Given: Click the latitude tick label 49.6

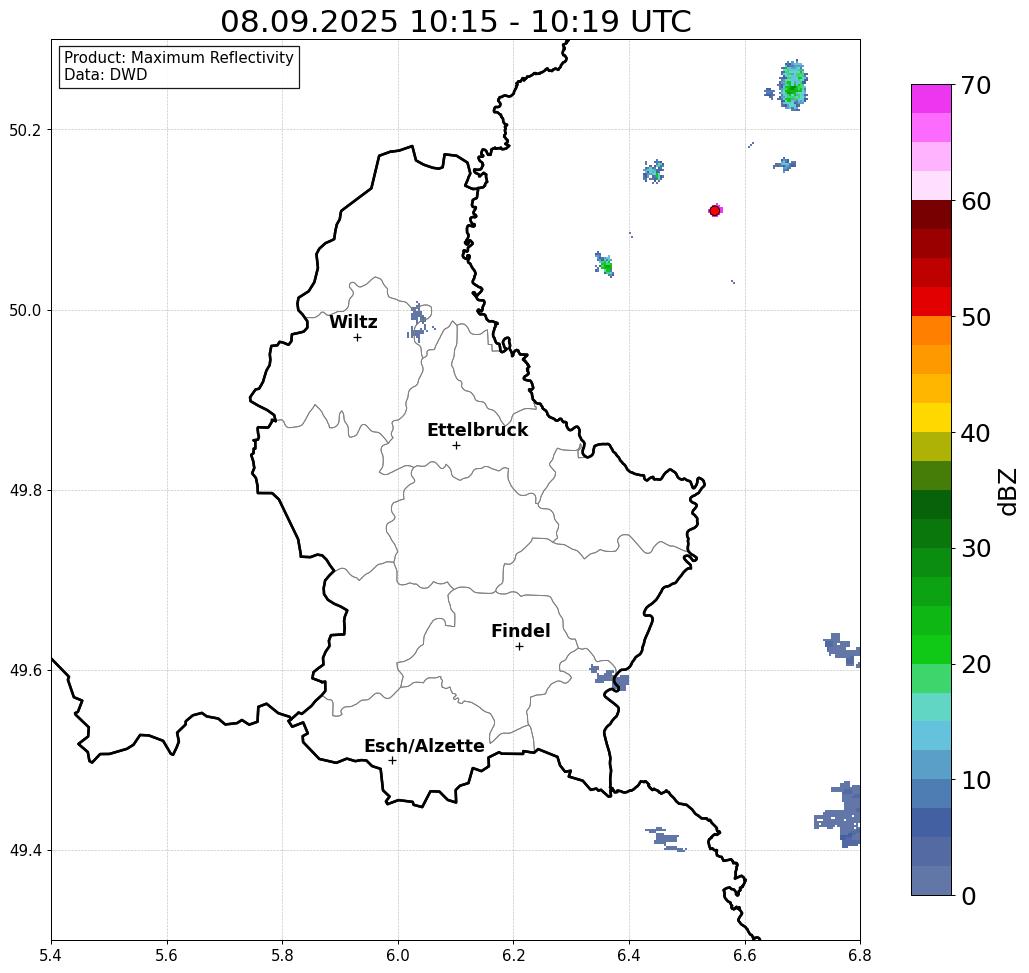Looking at the screenshot, I should point(24,671).
